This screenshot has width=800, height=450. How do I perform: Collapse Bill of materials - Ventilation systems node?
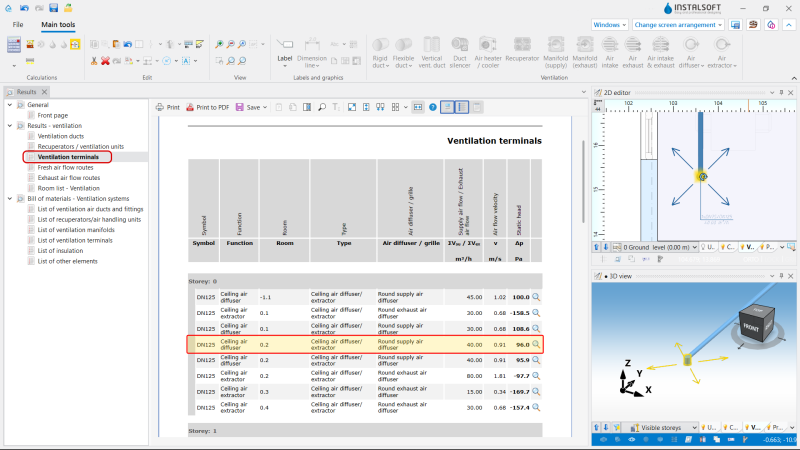pyautogui.click(x=10, y=198)
